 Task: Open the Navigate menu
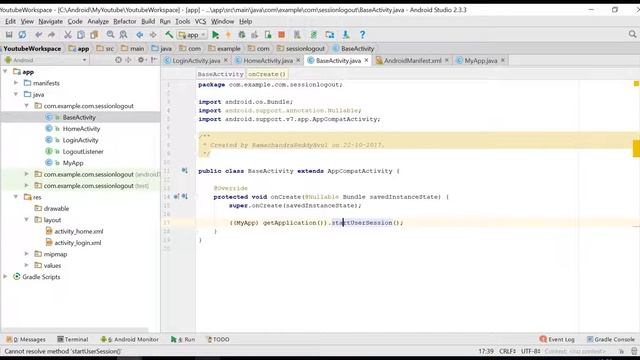coord(51,21)
